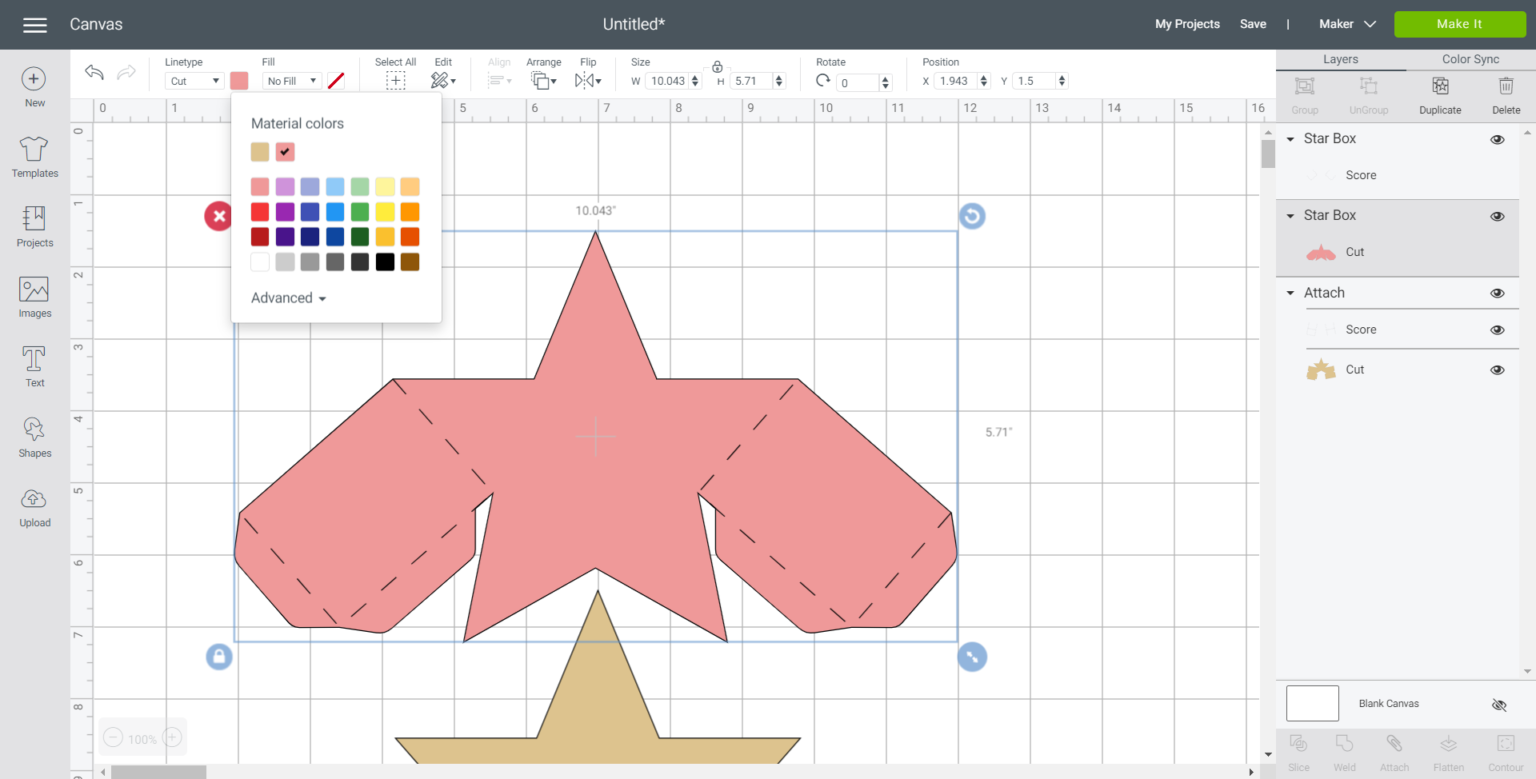Open My Projects
Image resolution: width=1536 pixels, height=779 pixels.
point(1187,23)
